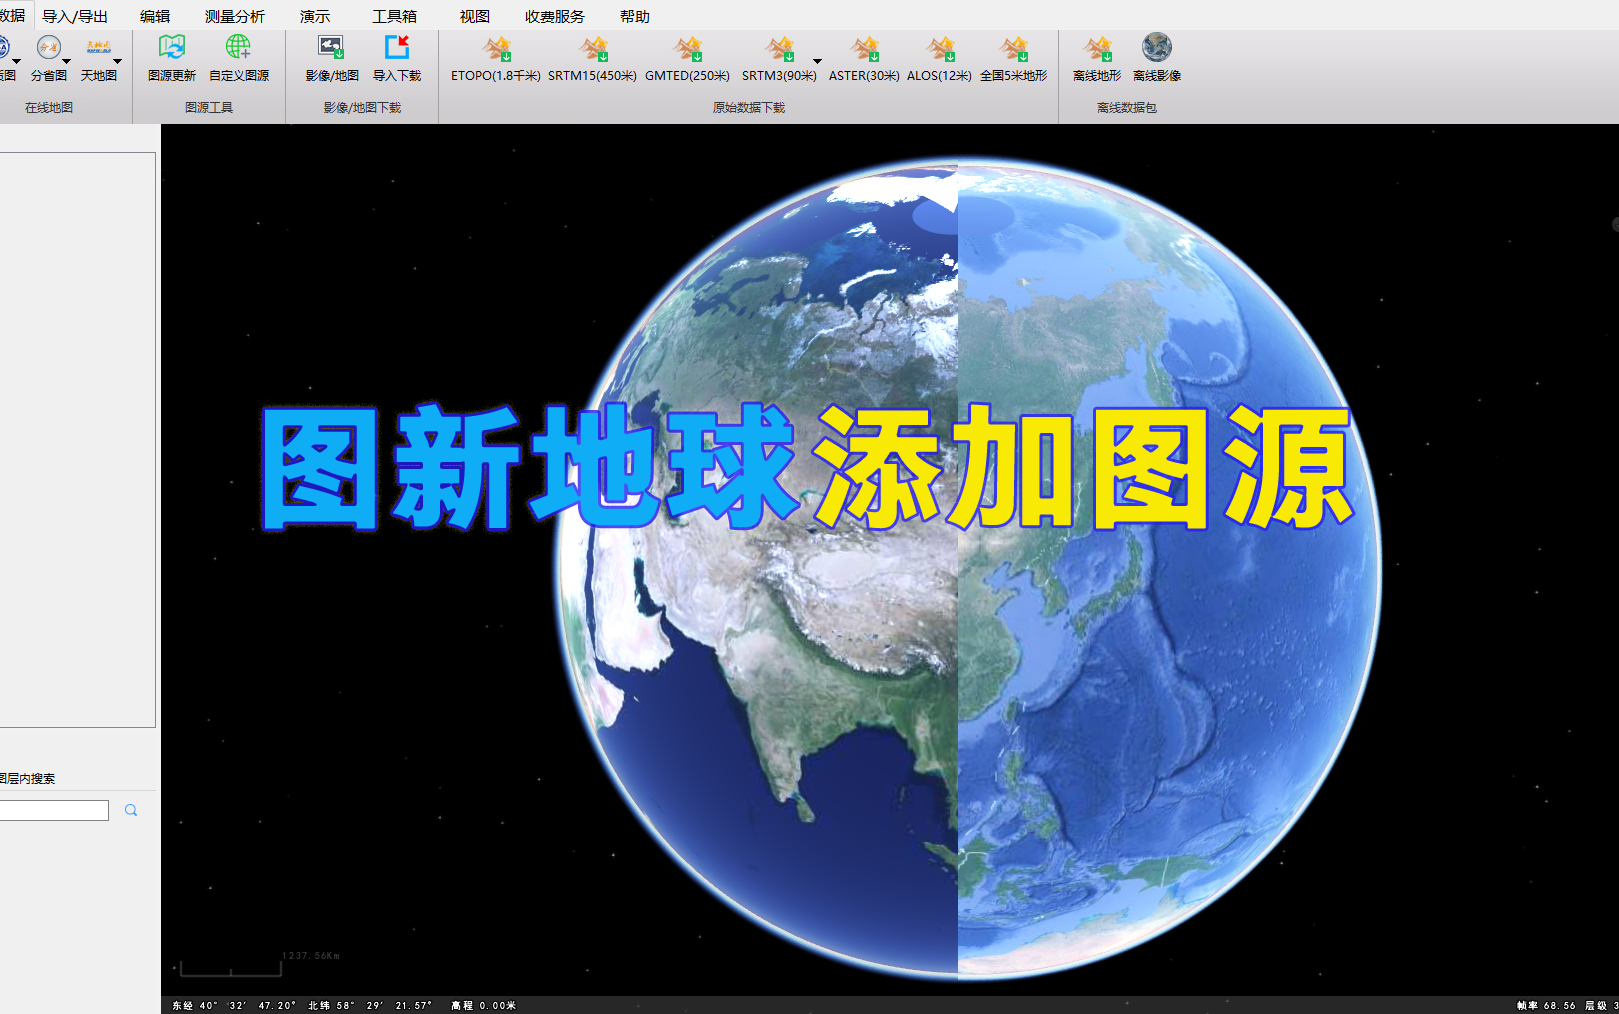Expand the 分省图 dropdown arrow
The image size is (1619, 1014).
tap(67, 61)
